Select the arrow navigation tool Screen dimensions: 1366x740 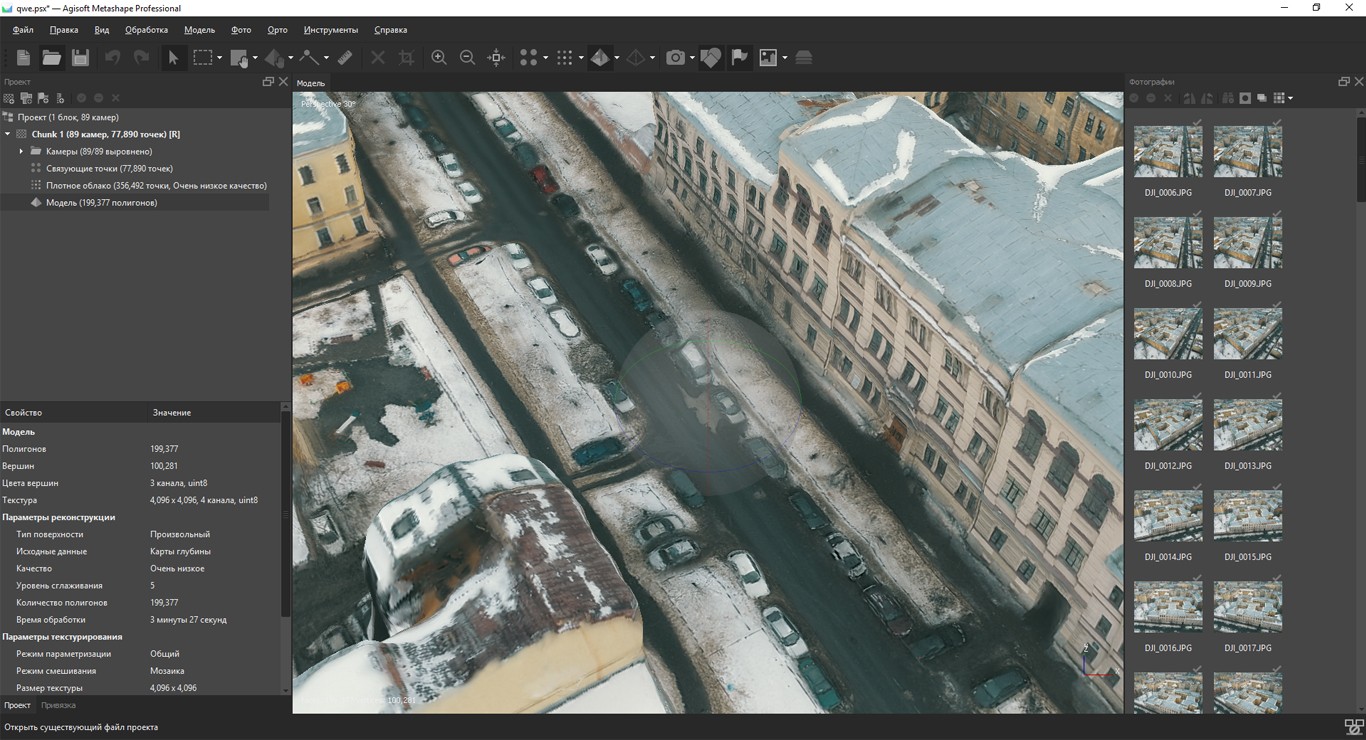173,58
